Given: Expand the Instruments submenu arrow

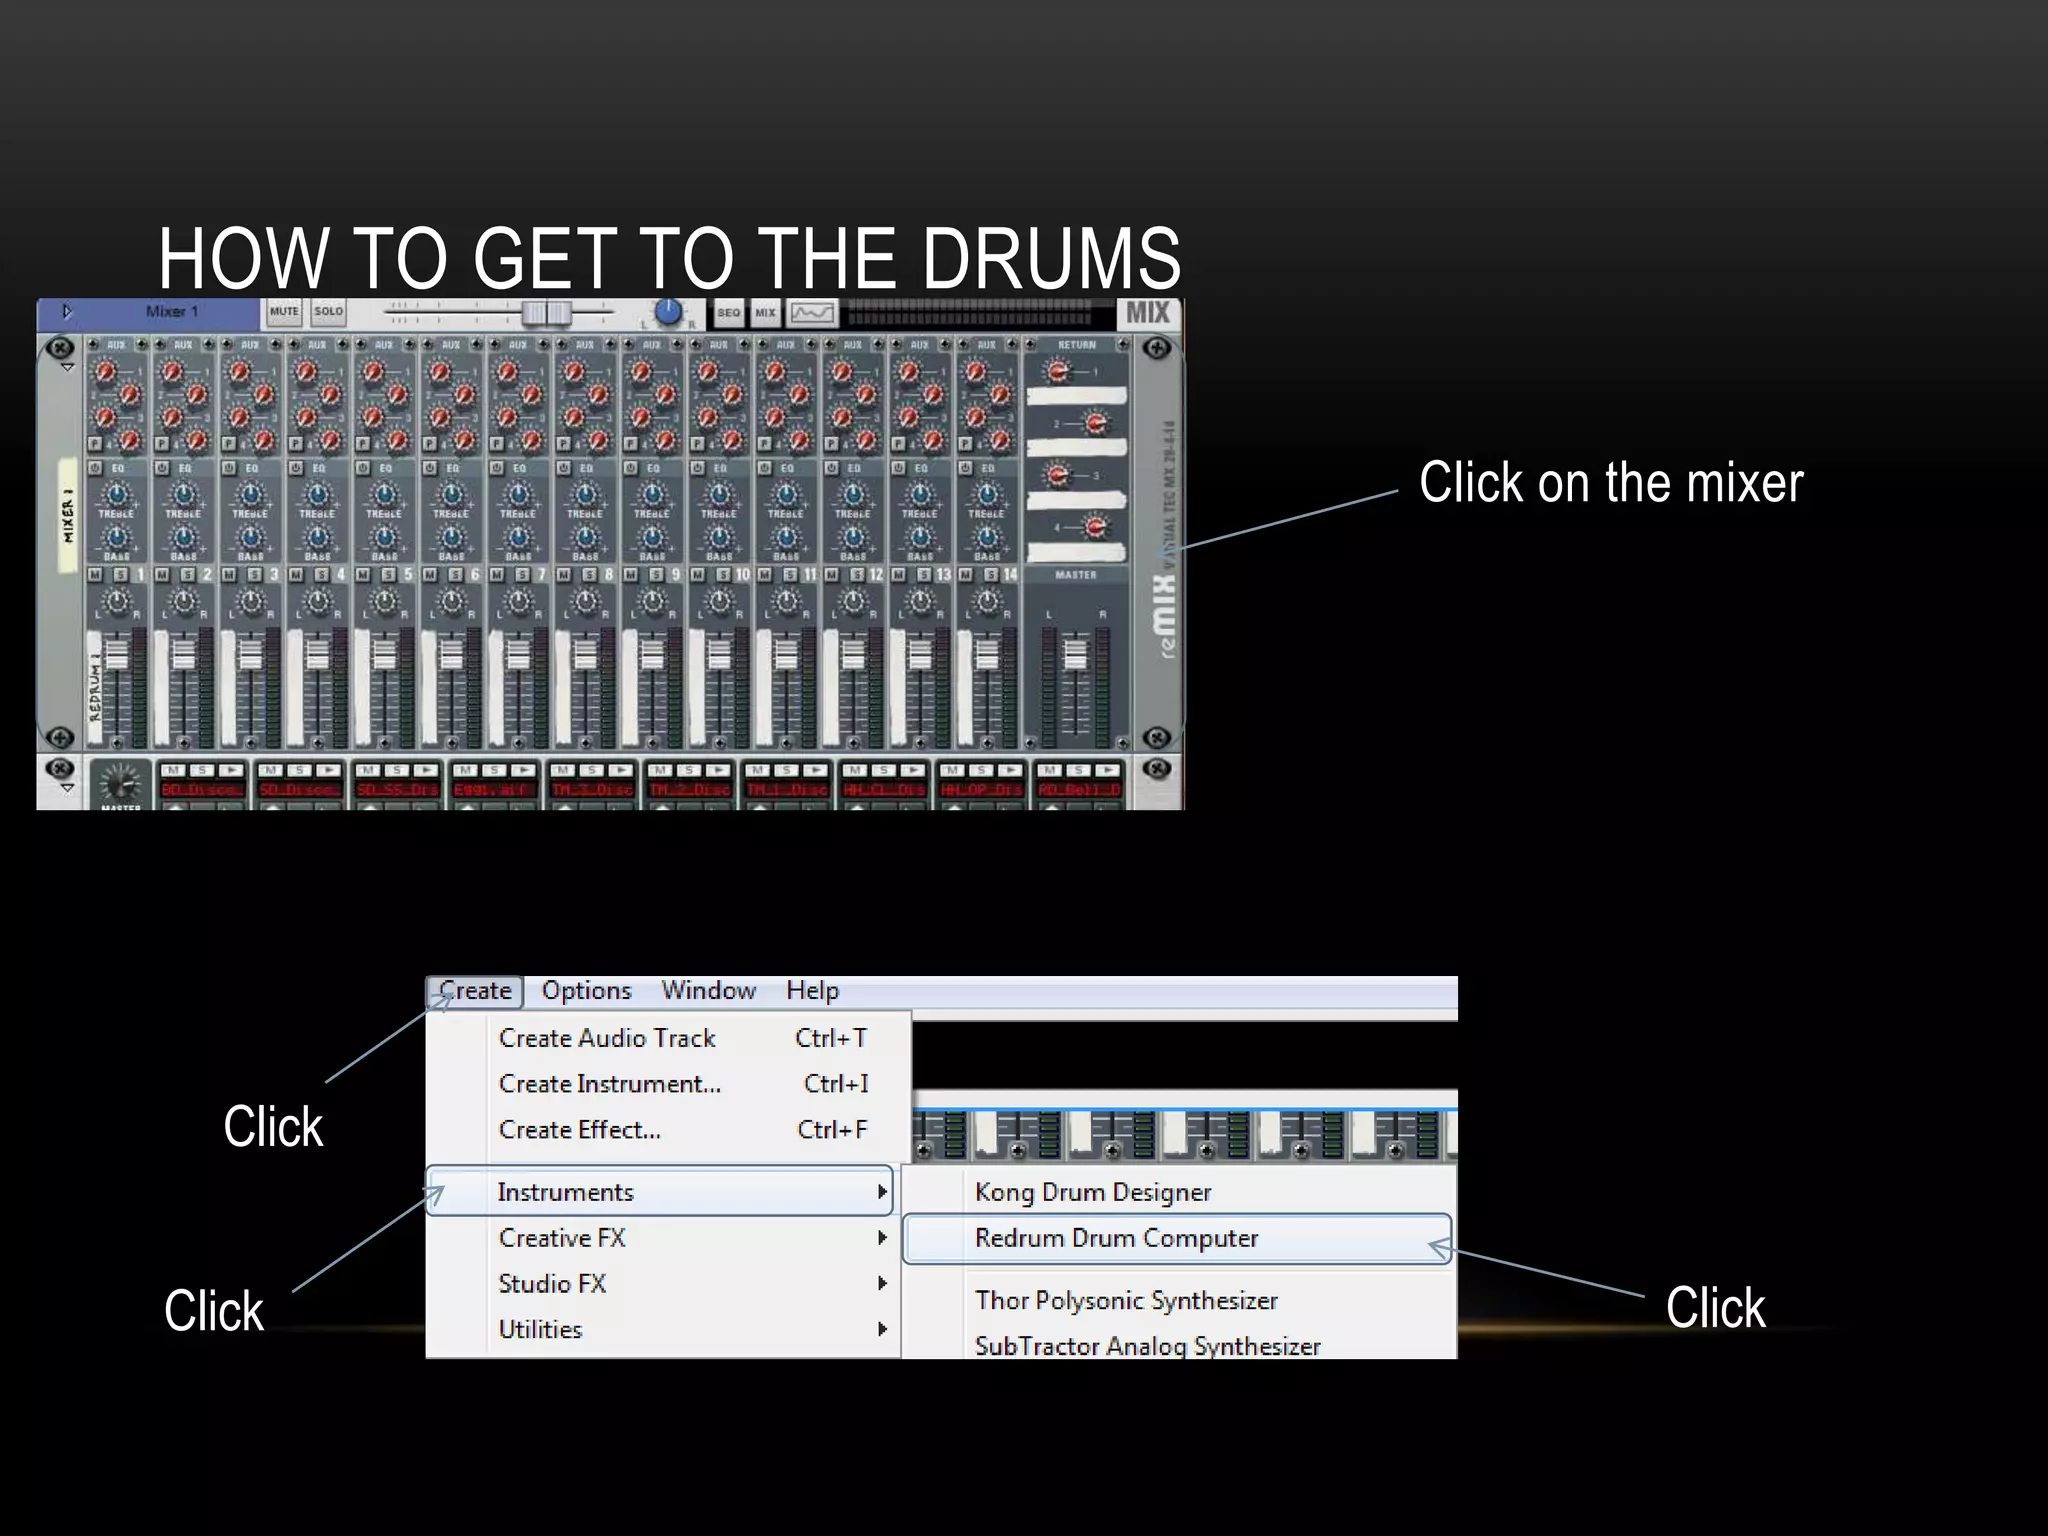Looking at the screenshot, I should (881, 1192).
